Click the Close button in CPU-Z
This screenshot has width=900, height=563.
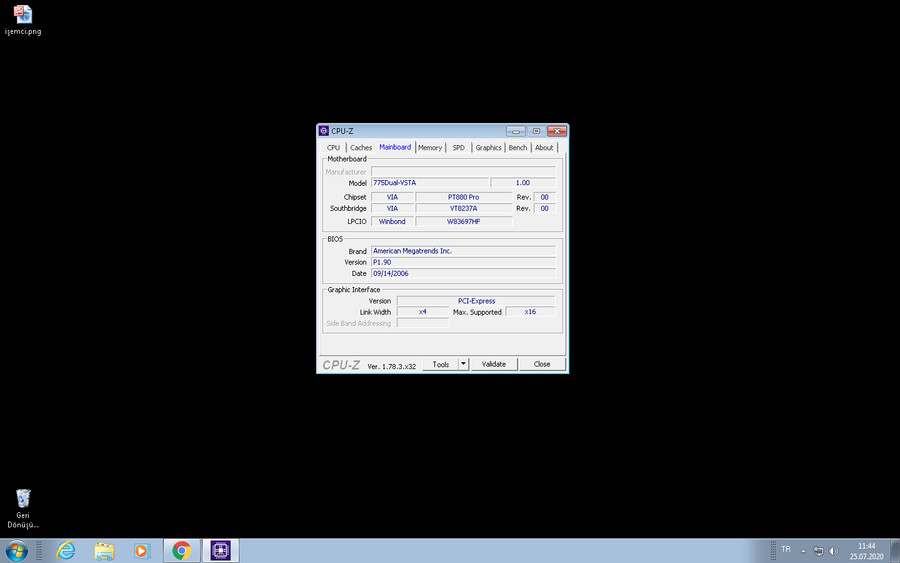coord(542,364)
